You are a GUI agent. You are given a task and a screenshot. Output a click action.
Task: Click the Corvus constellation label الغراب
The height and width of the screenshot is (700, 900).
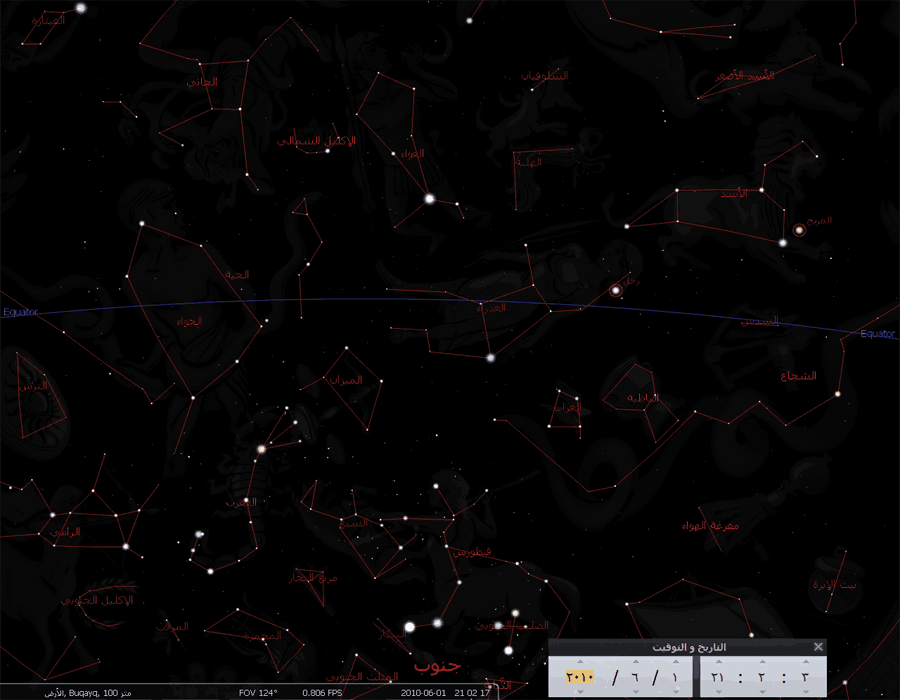(x=568, y=407)
